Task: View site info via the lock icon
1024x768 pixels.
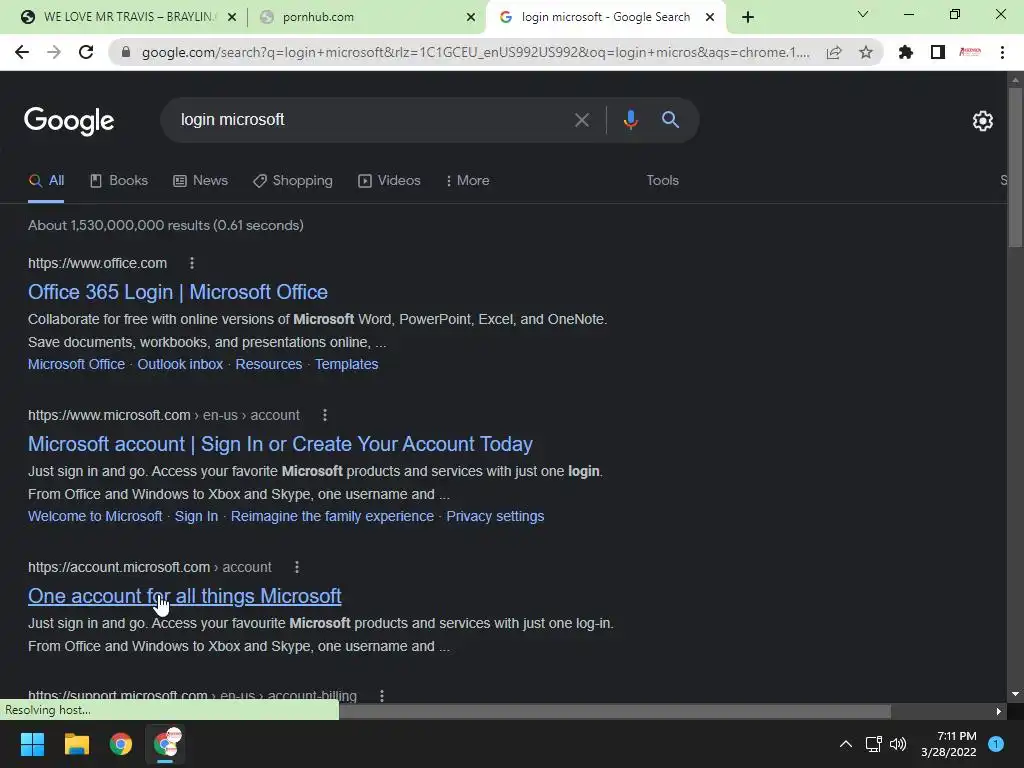Action: pyautogui.click(x=126, y=52)
